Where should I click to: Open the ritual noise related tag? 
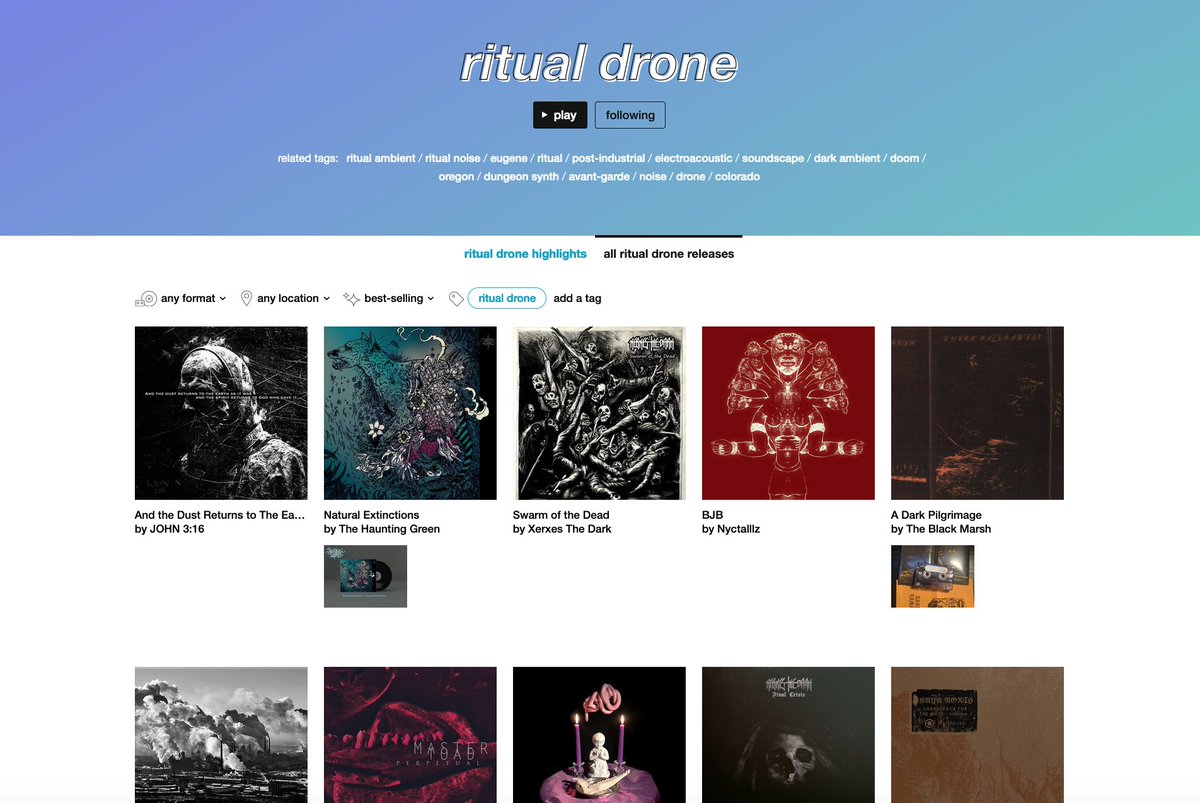(x=453, y=158)
